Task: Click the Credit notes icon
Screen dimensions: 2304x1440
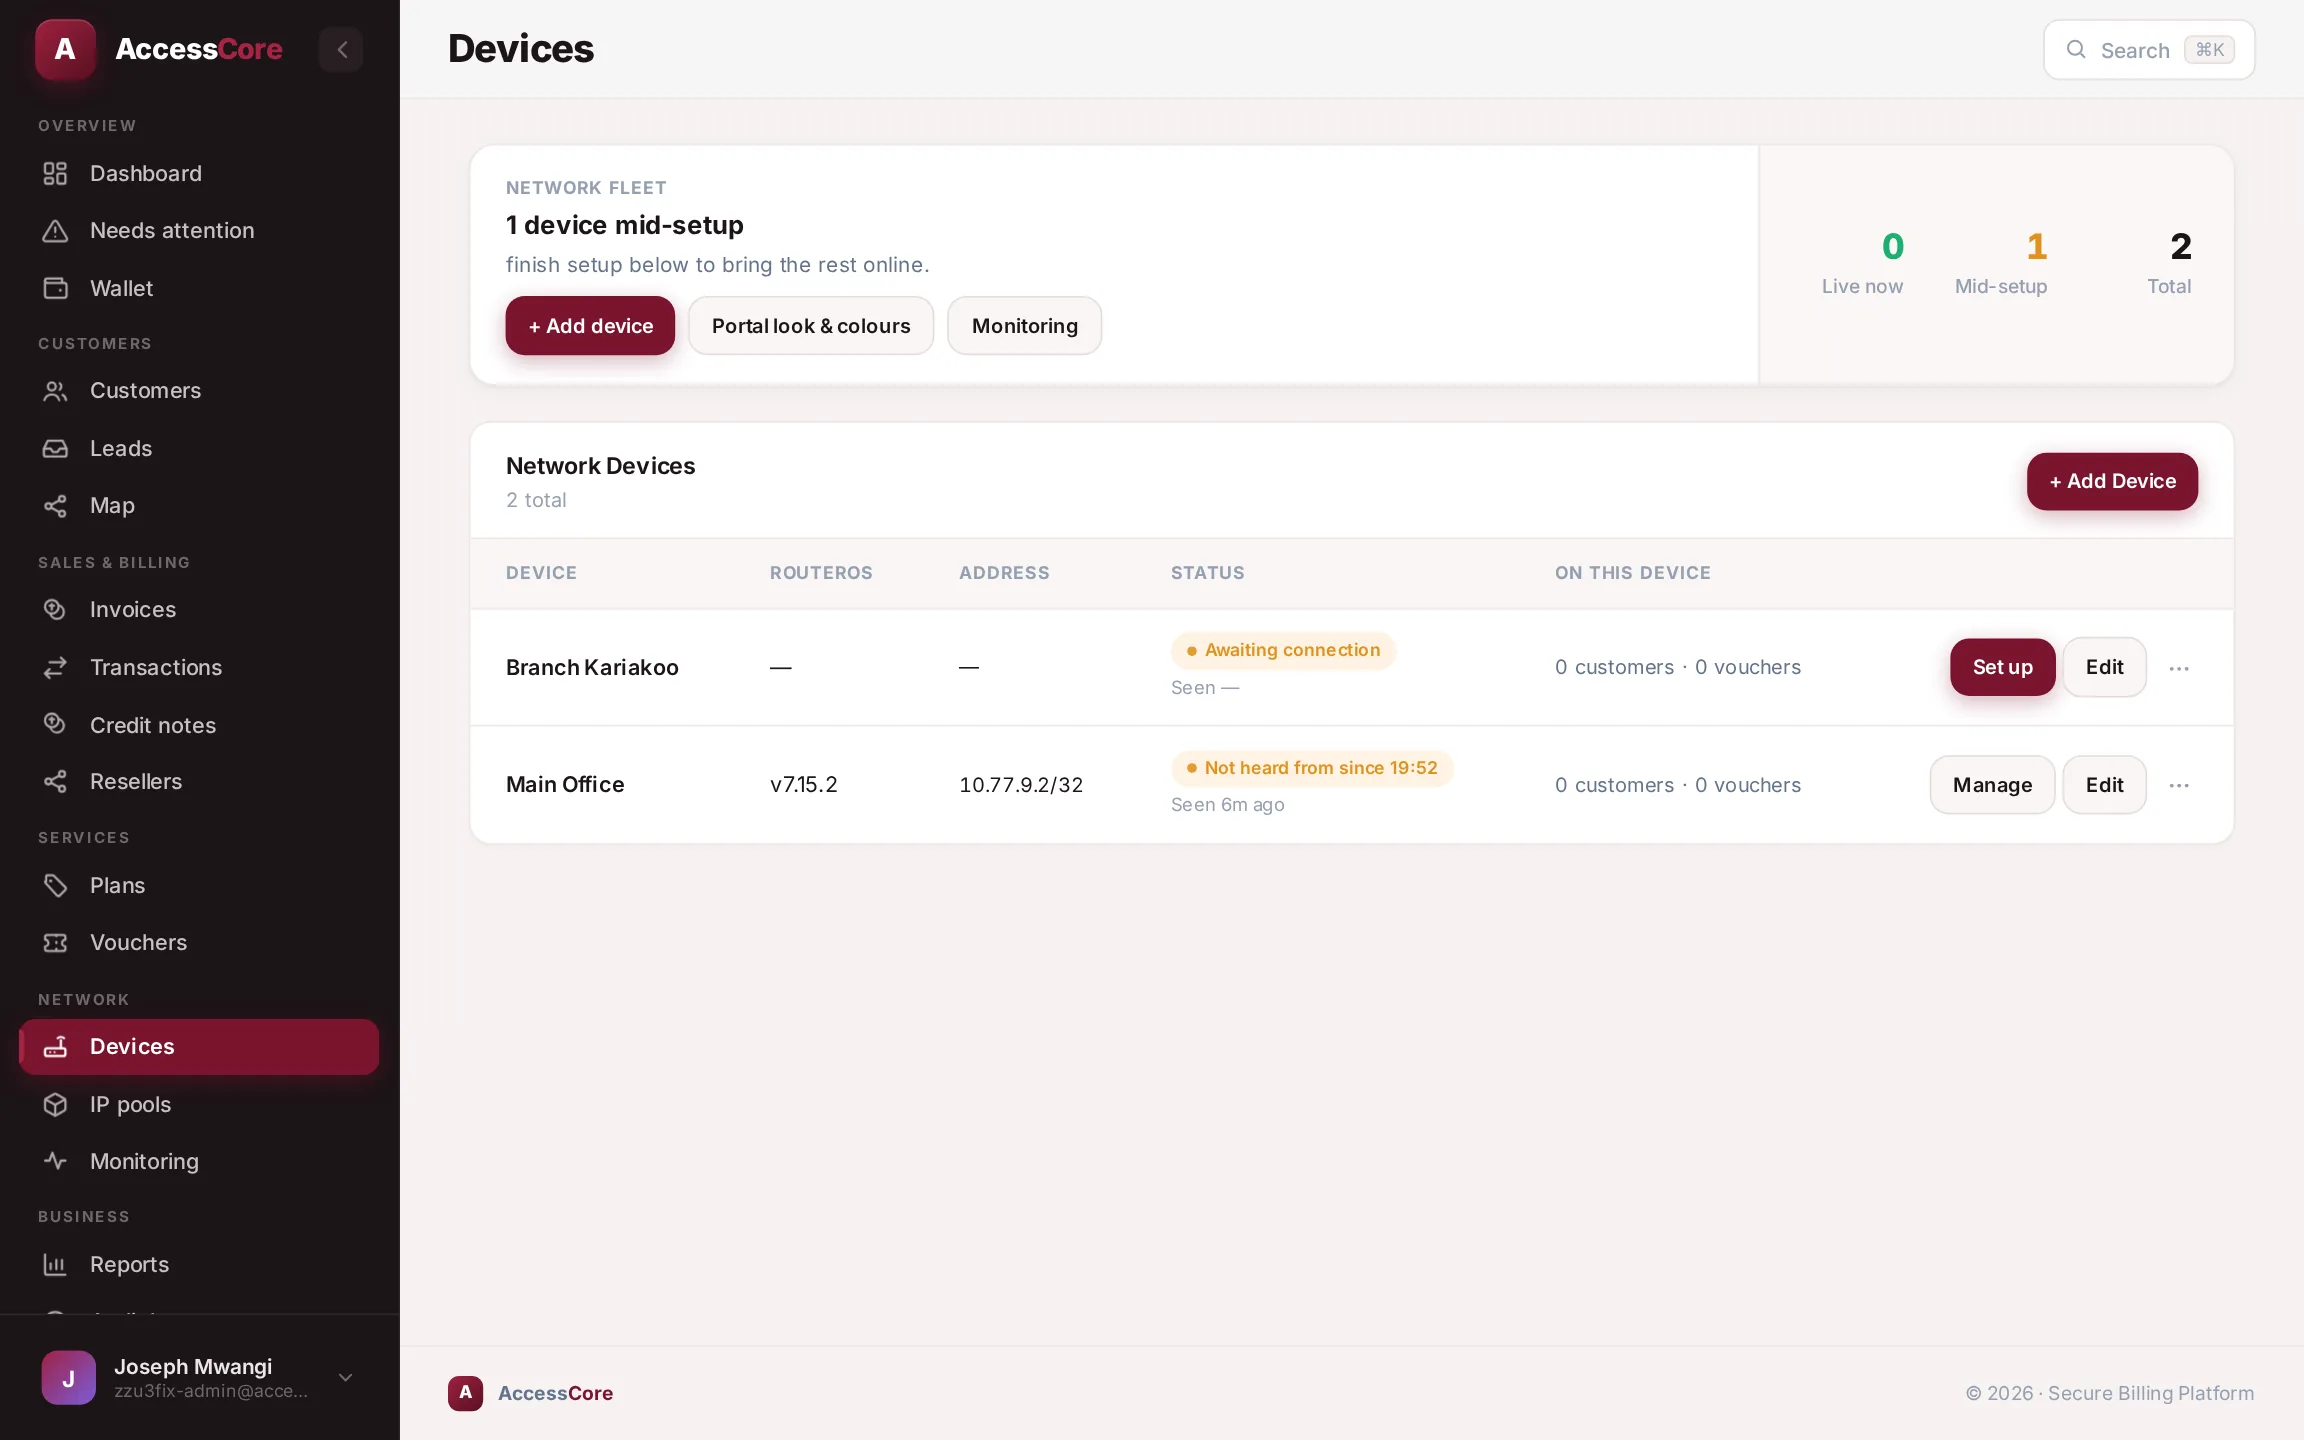Action: [x=55, y=724]
